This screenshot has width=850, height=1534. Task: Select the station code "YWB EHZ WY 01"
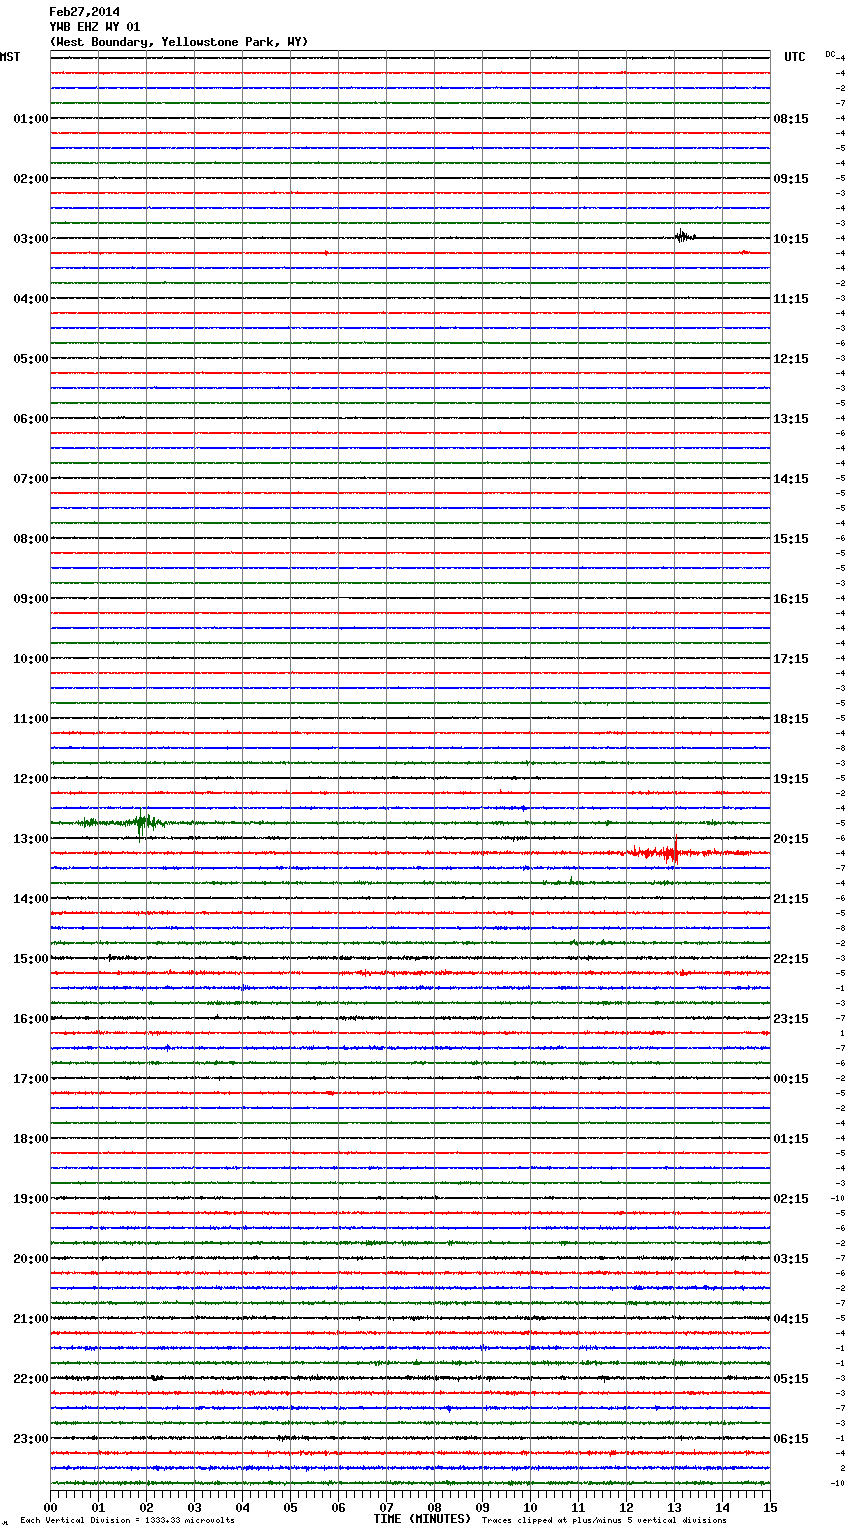pyautogui.click(x=95, y=27)
